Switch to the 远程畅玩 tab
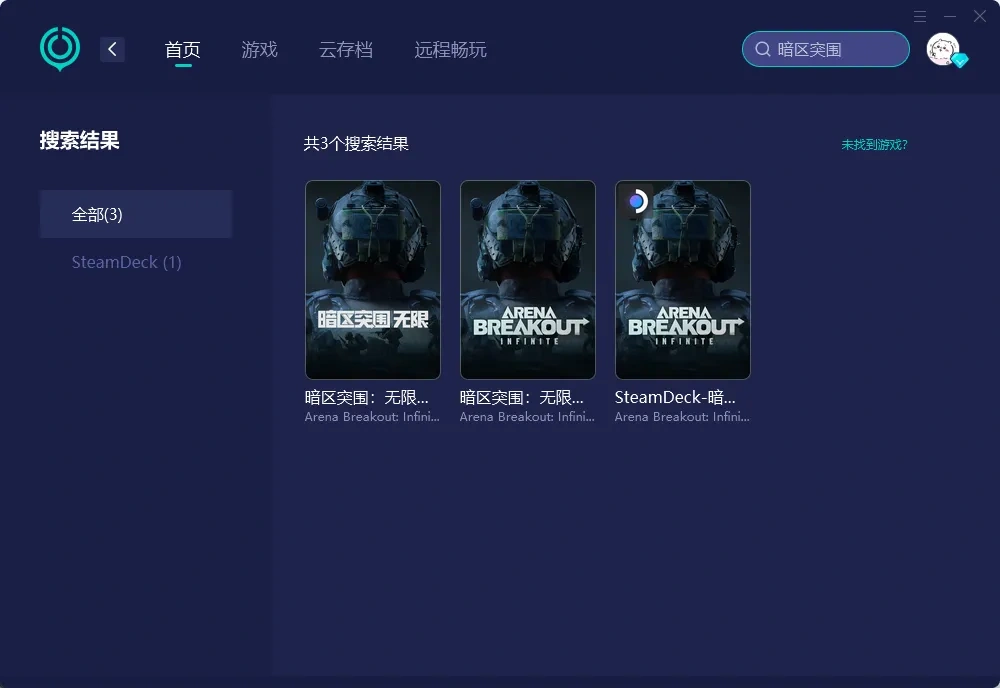 click(x=449, y=48)
